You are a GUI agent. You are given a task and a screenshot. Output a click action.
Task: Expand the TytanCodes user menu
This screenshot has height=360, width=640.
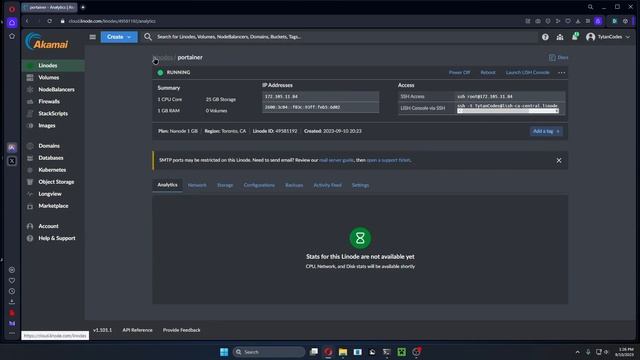pyautogui.click(x=608, y=37)
